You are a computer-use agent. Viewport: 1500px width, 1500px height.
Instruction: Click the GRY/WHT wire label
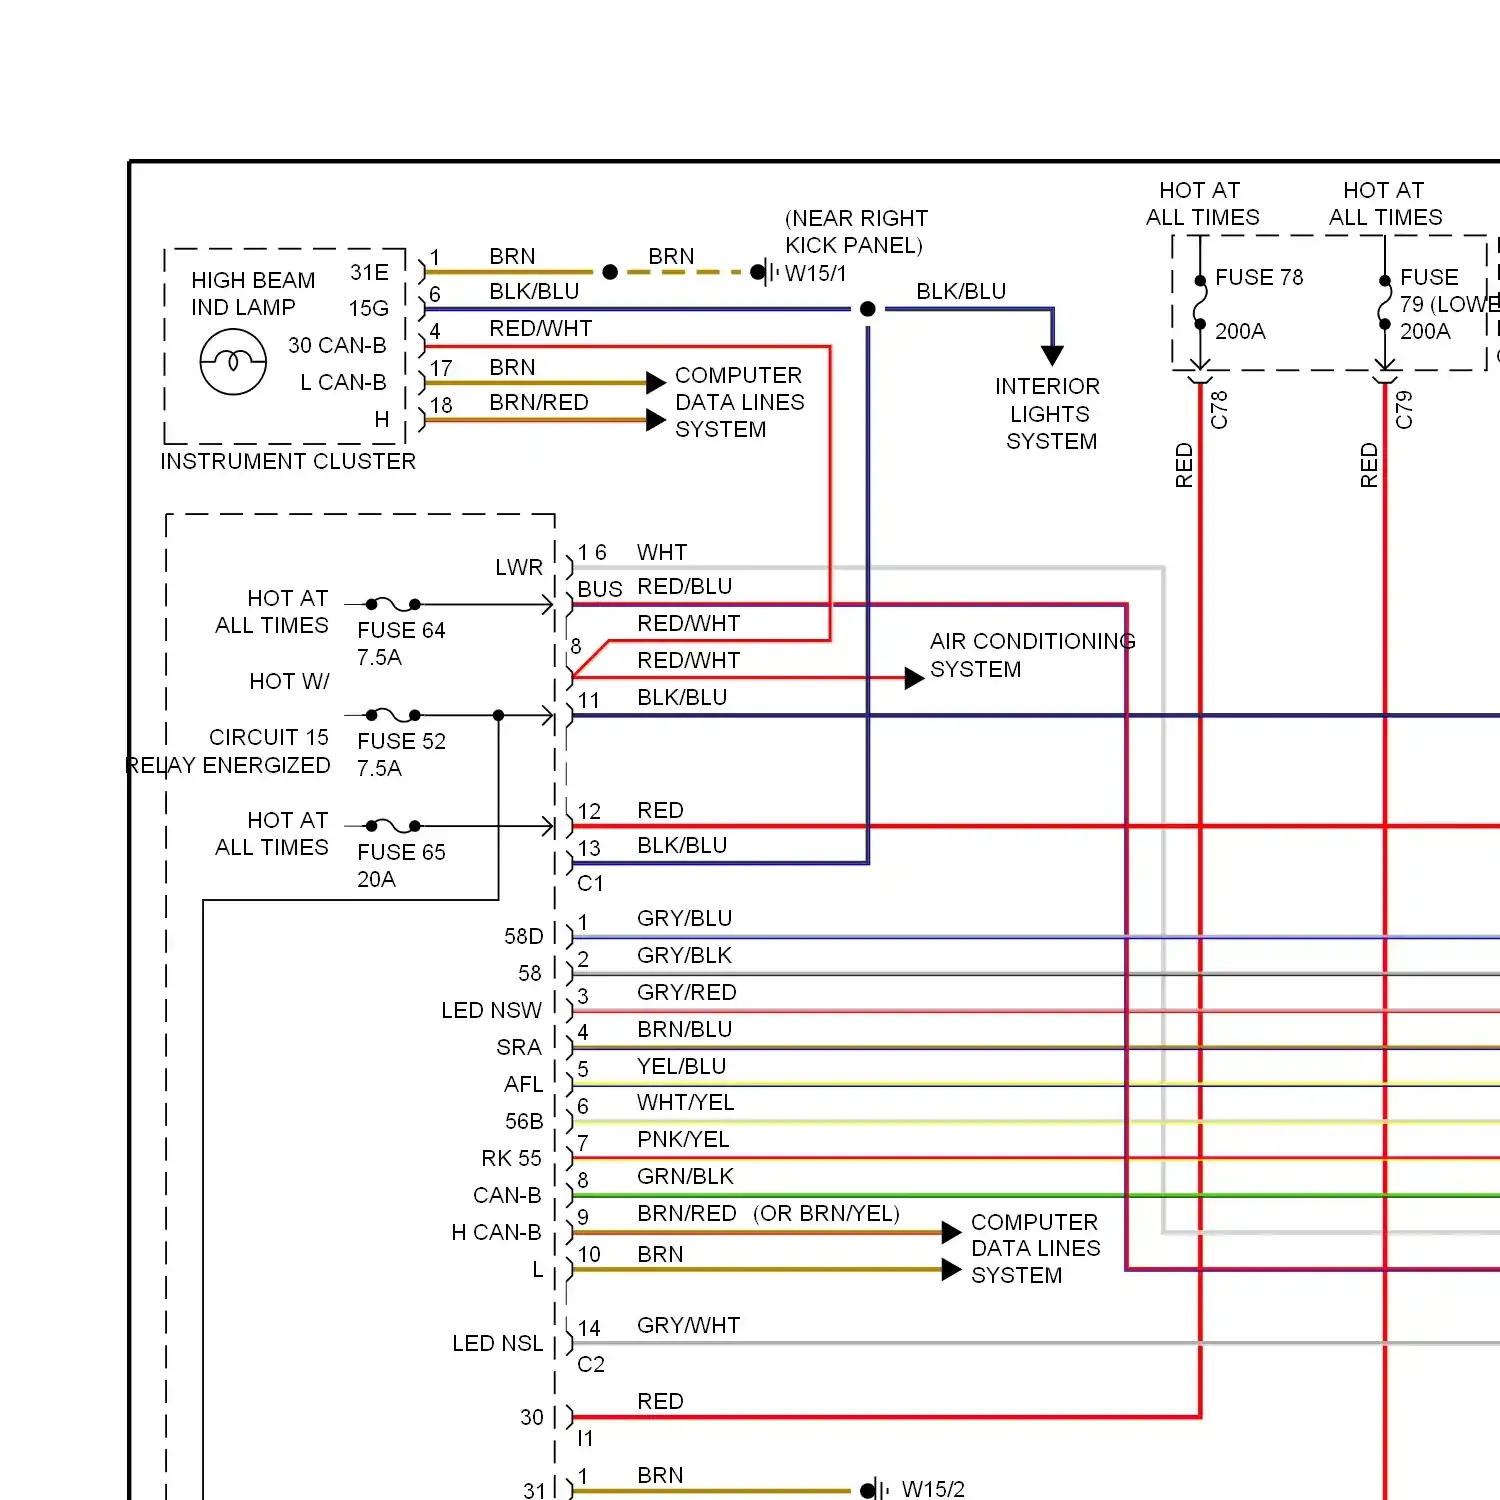tap(688, 1326)
